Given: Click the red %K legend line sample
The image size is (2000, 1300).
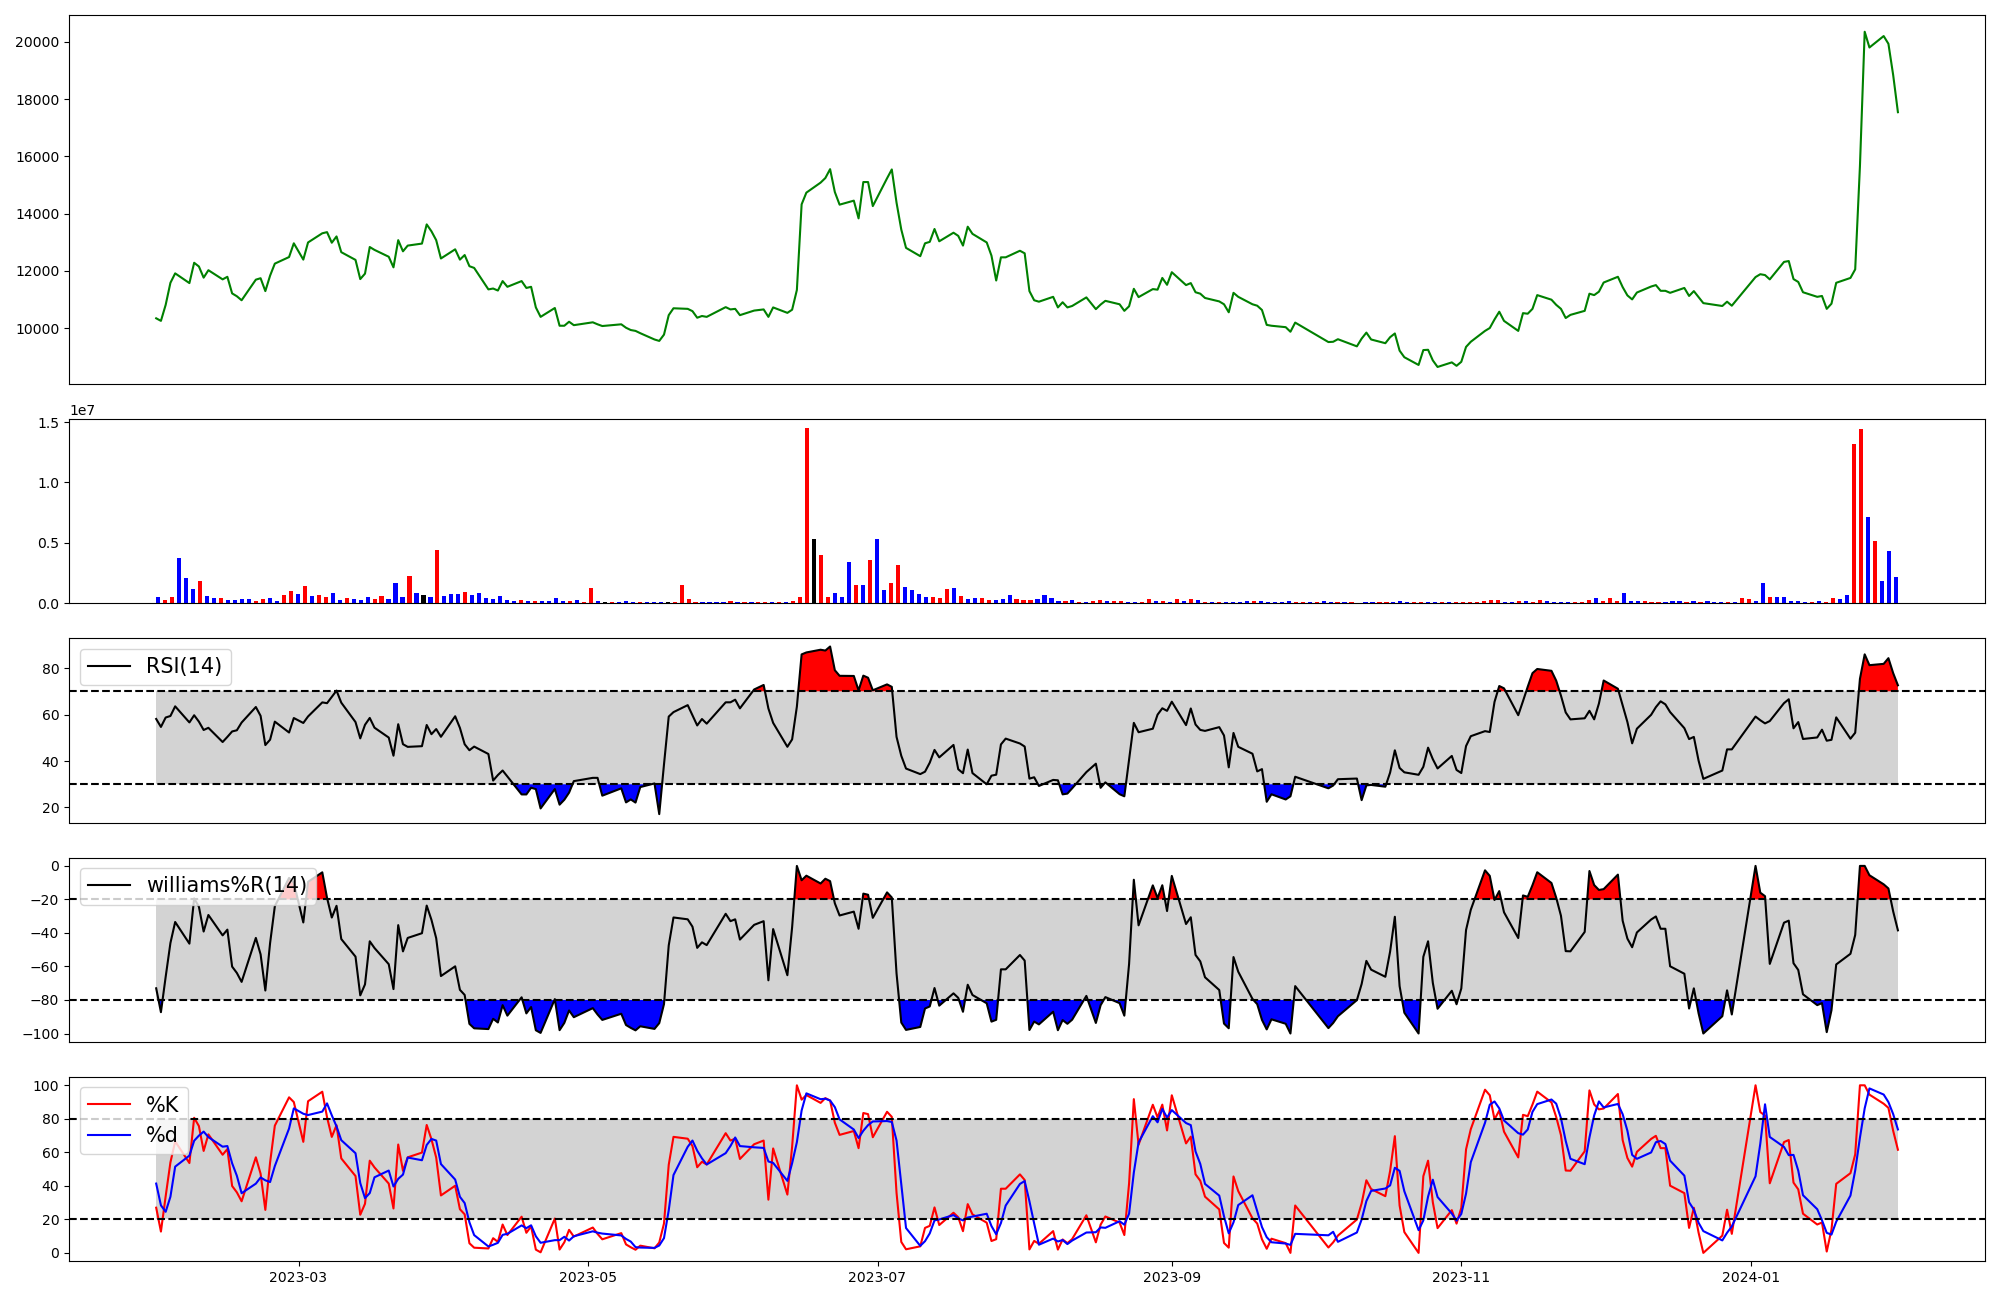Looking at the screenshot, I should [x=110, y=1105].
